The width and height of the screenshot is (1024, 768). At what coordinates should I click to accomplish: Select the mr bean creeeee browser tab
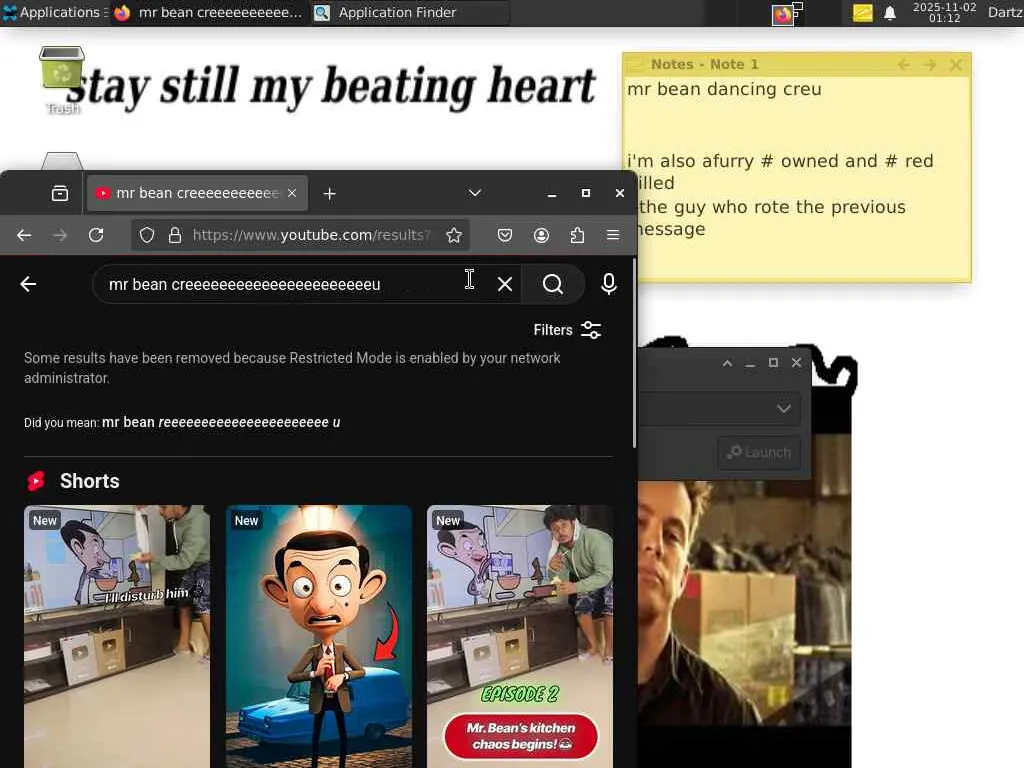[x=197, y=193]
